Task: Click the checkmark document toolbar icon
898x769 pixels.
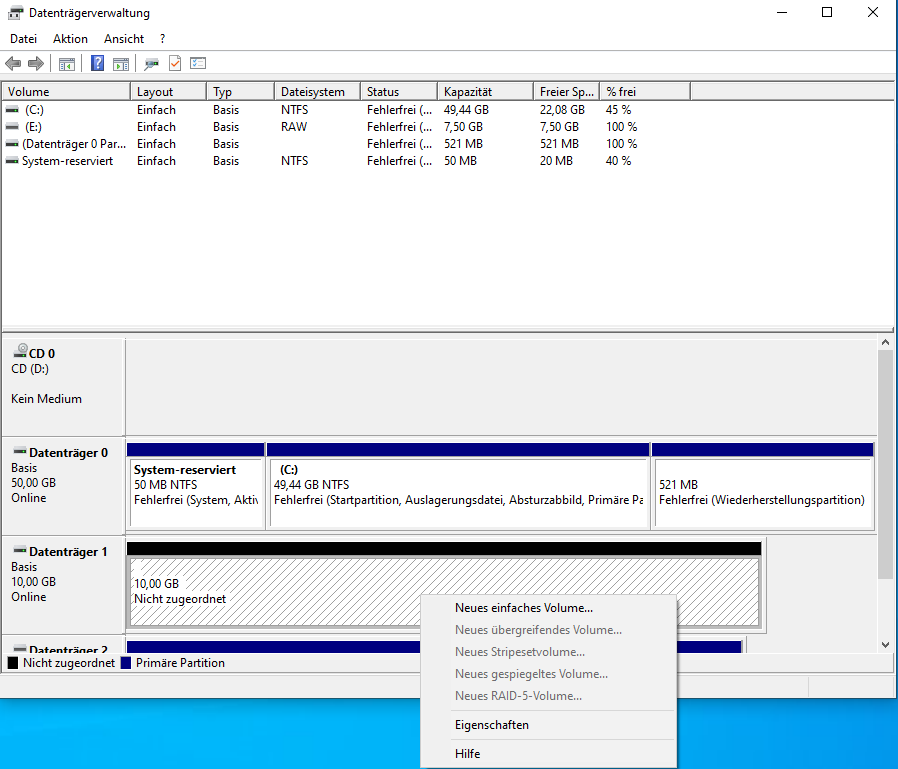Action: 175,64
